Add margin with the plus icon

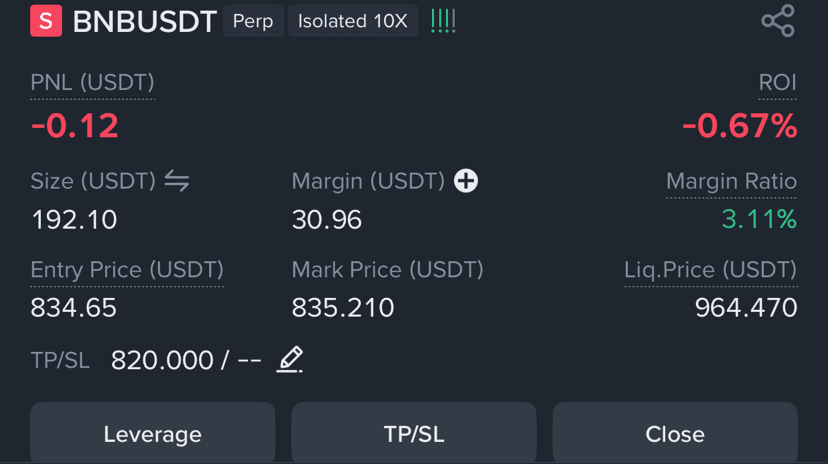click(x=466, y=181)
